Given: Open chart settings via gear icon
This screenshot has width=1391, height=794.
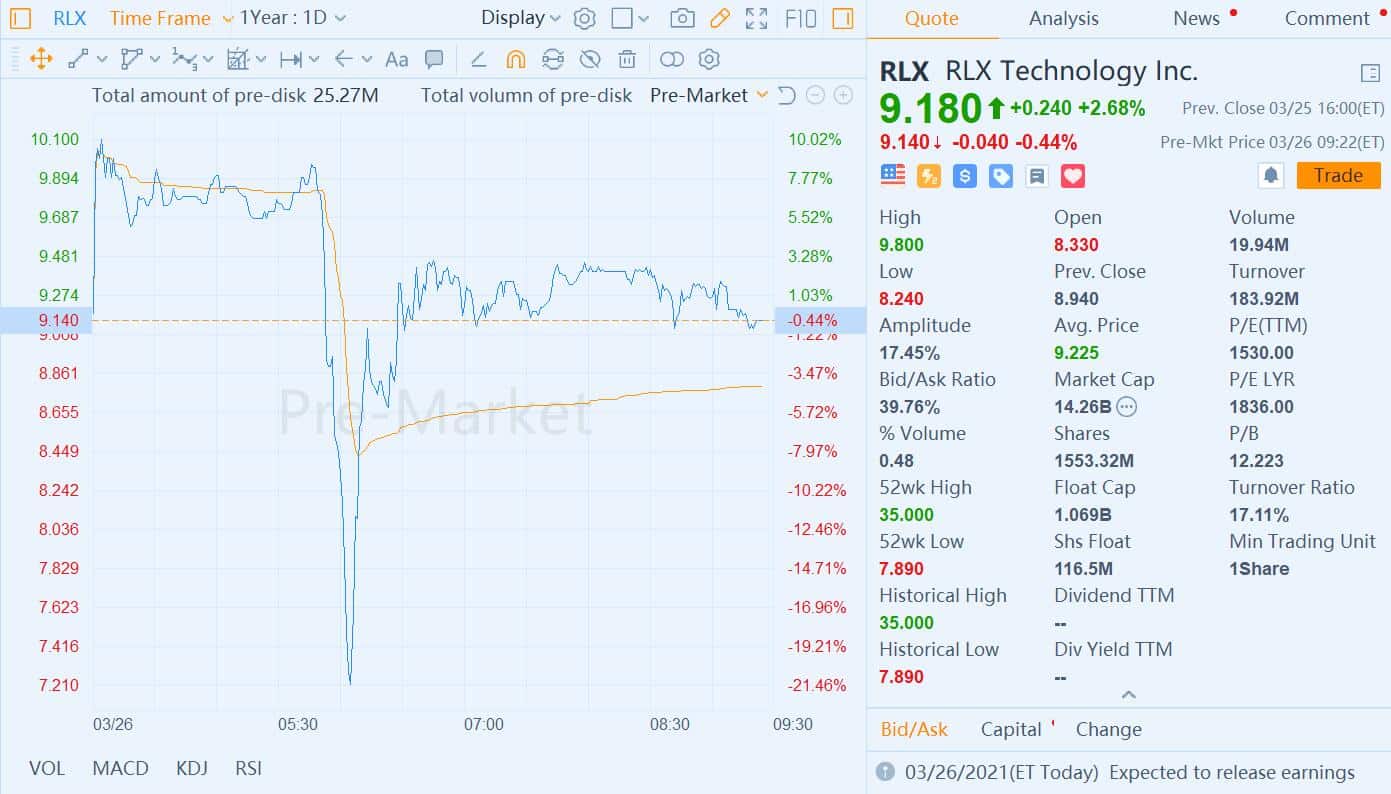Looking at the screenshot, I should [585, 18].
